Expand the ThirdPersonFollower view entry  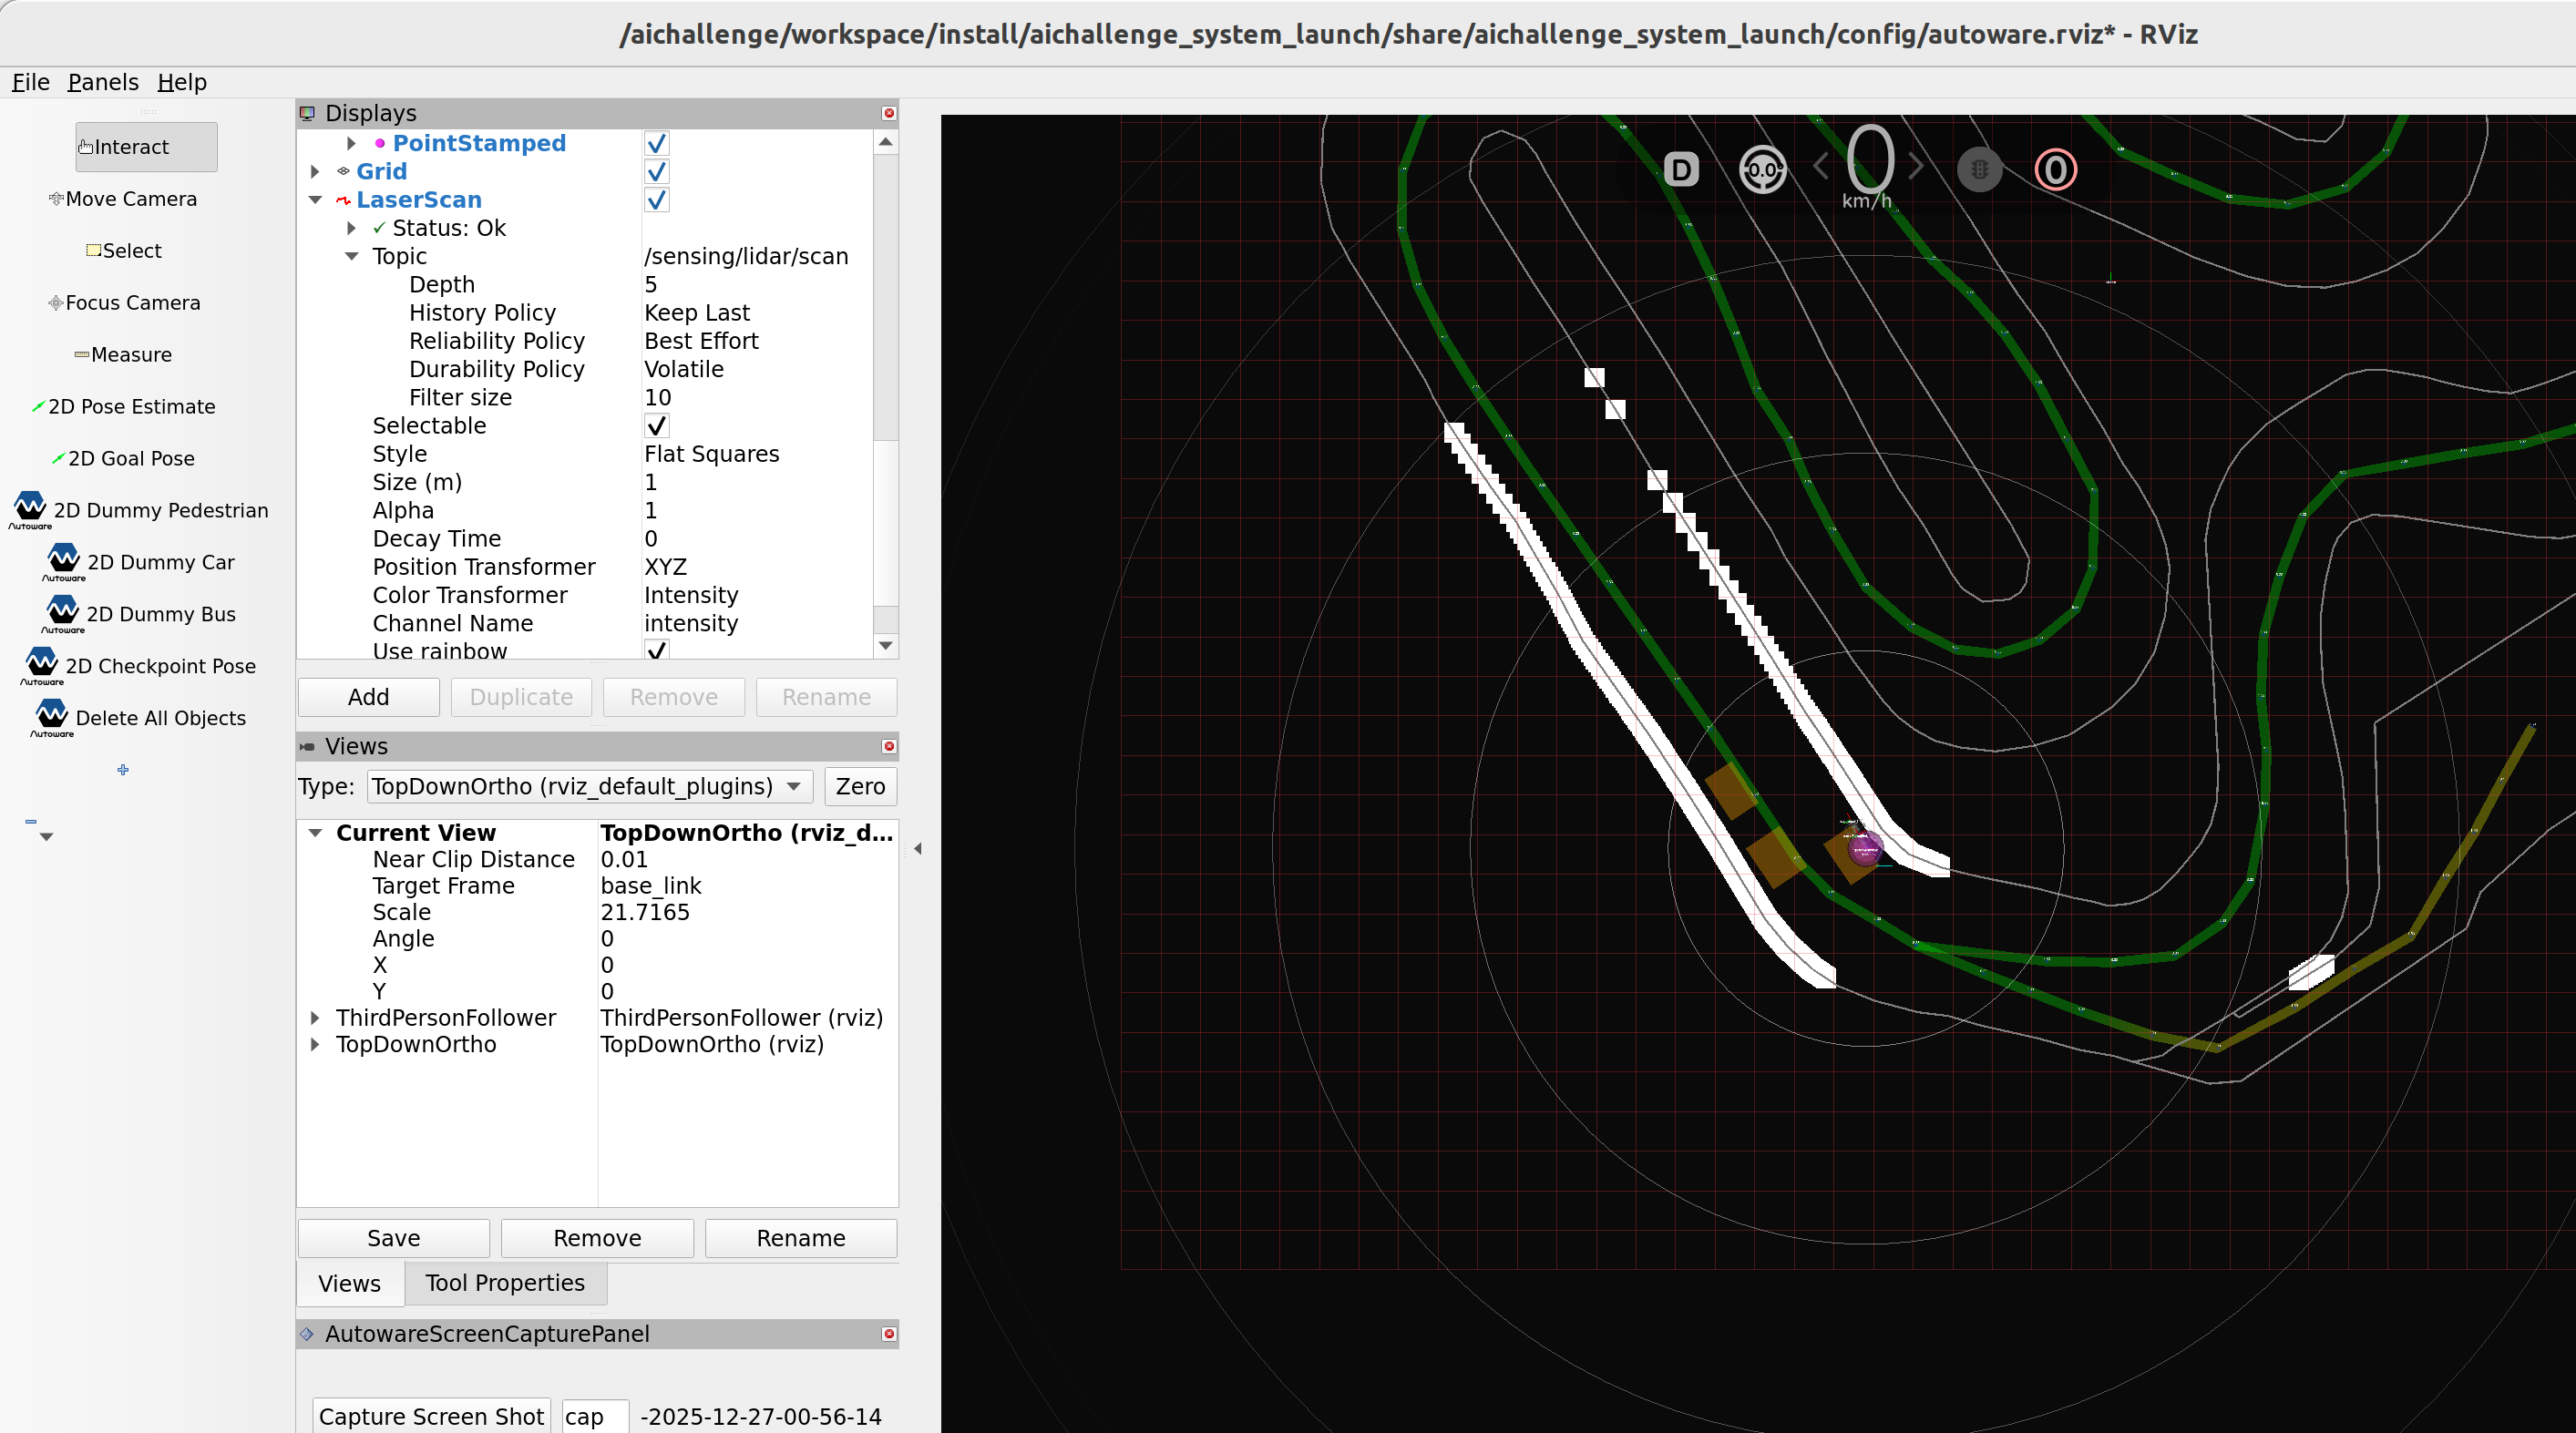pyautogui.click(x=315, y=1018)
